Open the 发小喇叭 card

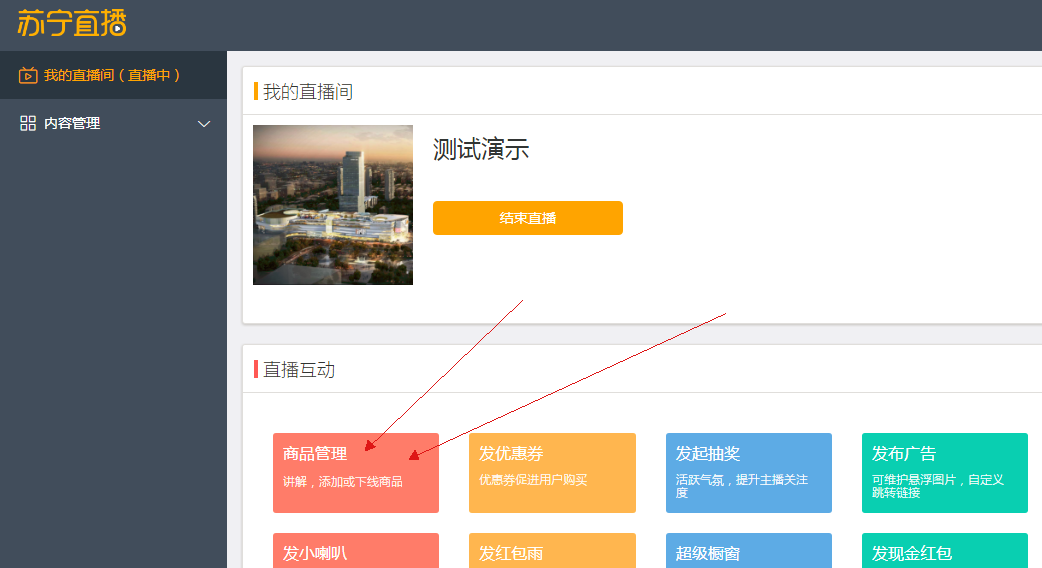pos(356,551)
